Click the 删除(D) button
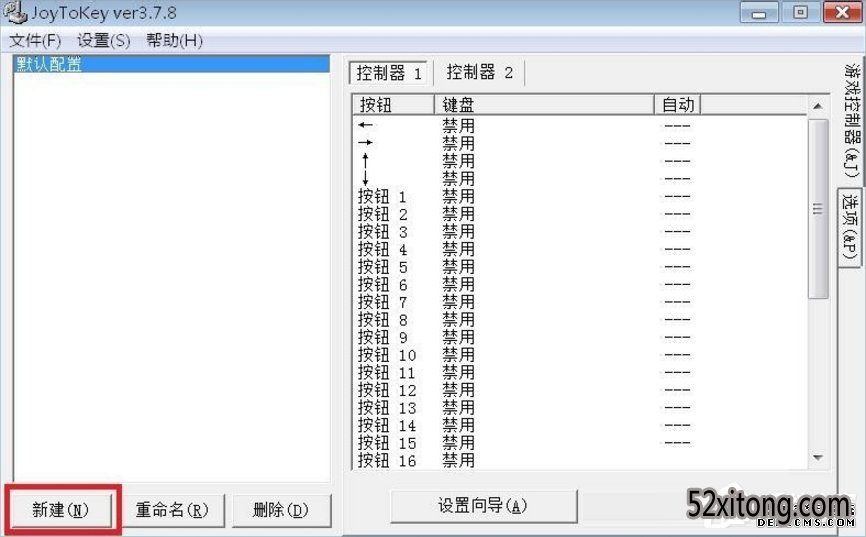 [x=281, y=509]
